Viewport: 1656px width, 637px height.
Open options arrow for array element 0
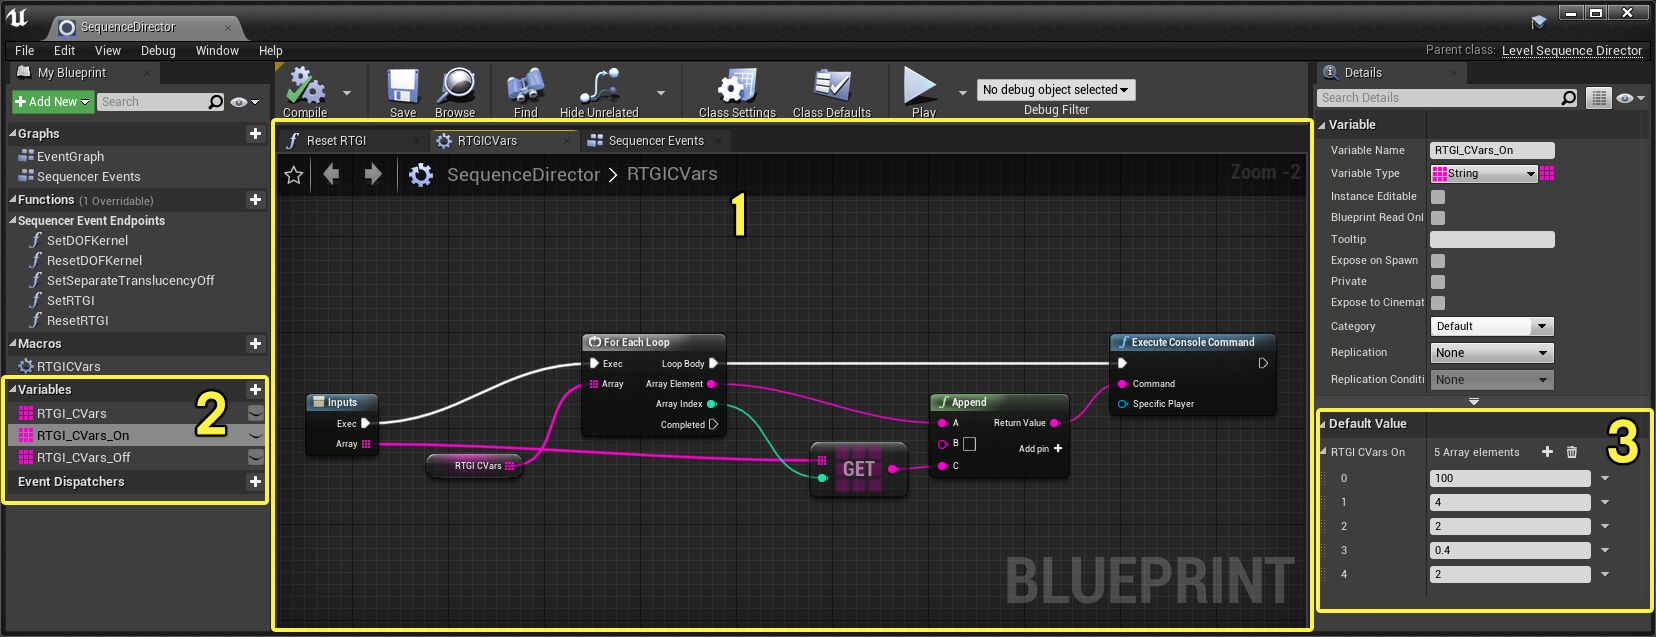coord(1605,478)
